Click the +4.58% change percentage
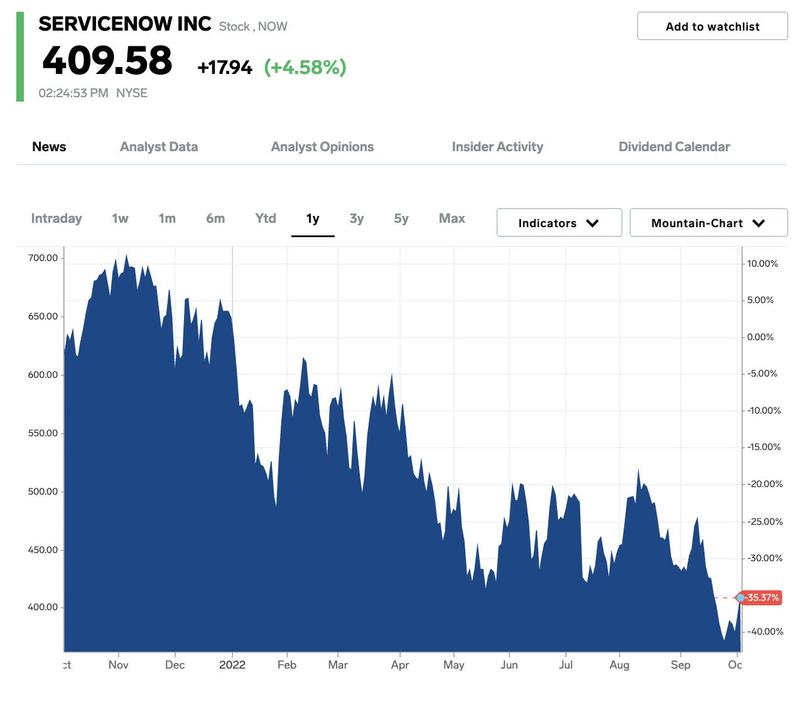Image resolution: width=800 pixels, height=703 pixels. pos(305,67)
